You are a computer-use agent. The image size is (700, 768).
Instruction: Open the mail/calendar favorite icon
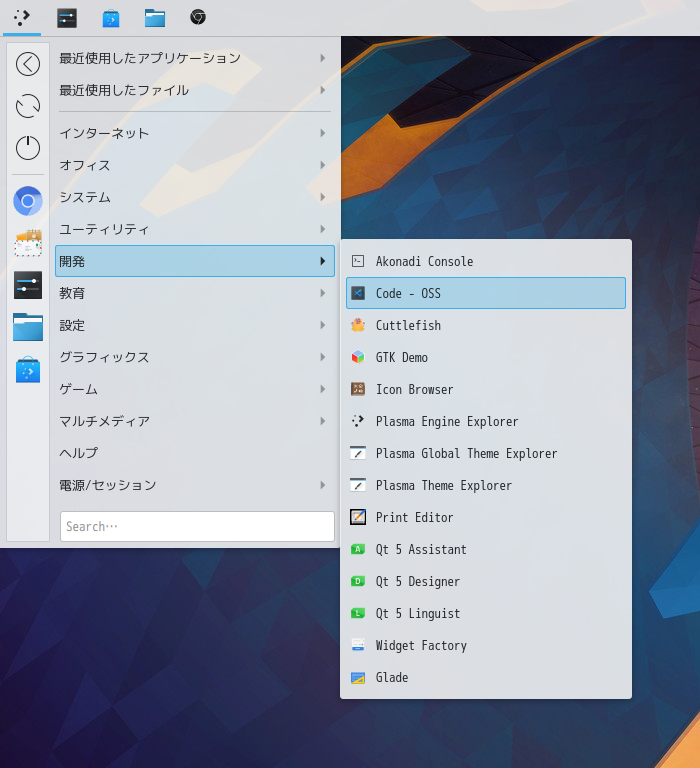[x=28, y=243]
